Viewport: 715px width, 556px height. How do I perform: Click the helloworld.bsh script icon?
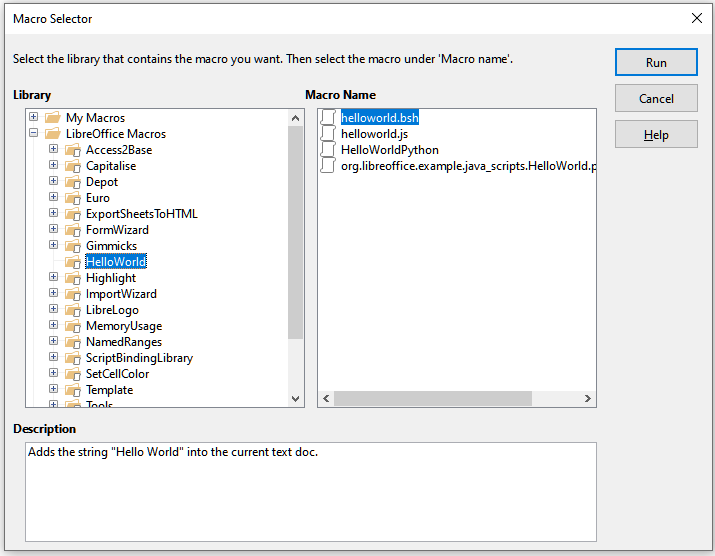tap(328, 117)
